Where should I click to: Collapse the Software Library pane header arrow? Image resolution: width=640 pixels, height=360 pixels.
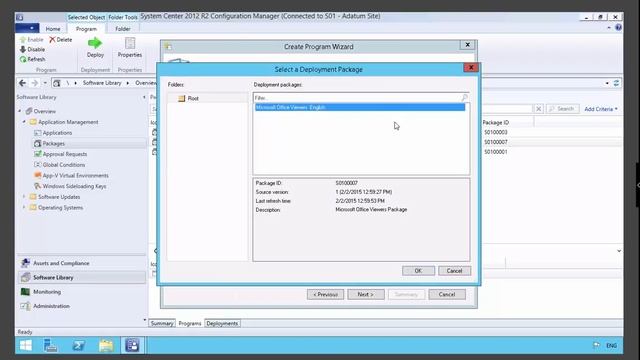tap(144, 97)
